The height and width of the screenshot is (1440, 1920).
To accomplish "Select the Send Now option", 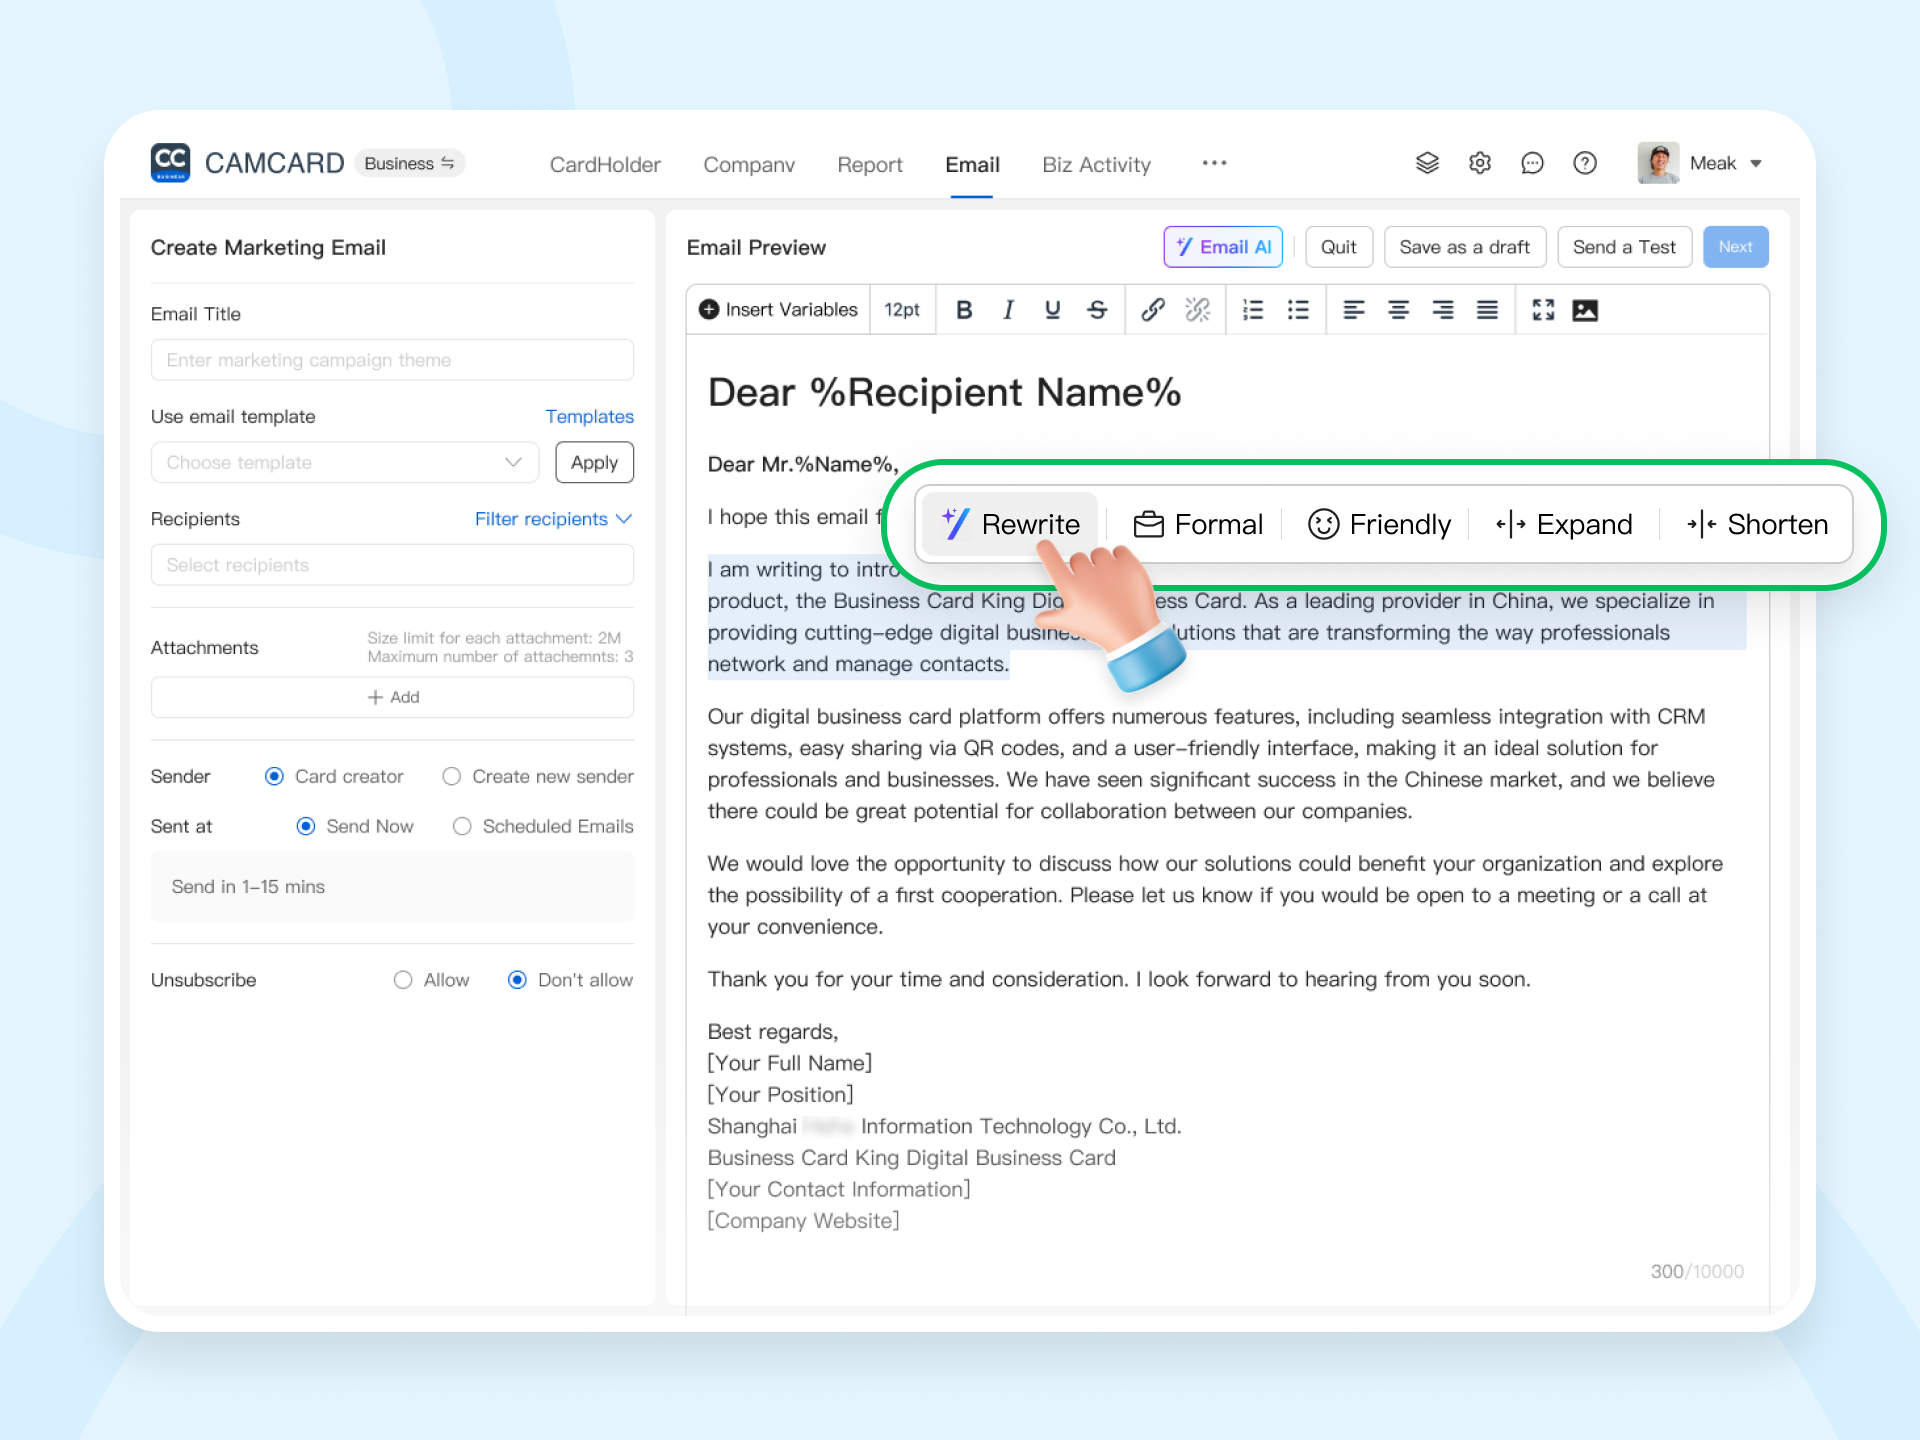I will [355, 826].
